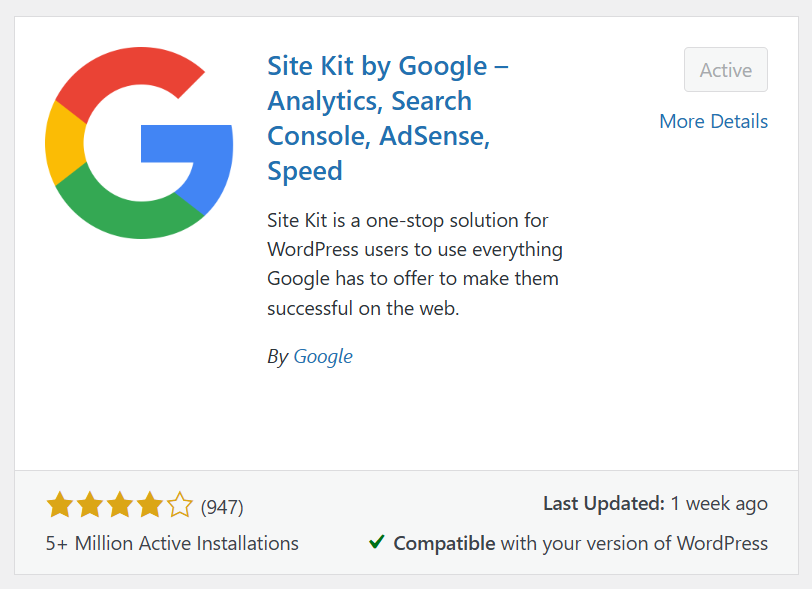Viewport: 812px width, 589px height.
Task: Click the third gold rating star
Action: (x=120, y=505)
